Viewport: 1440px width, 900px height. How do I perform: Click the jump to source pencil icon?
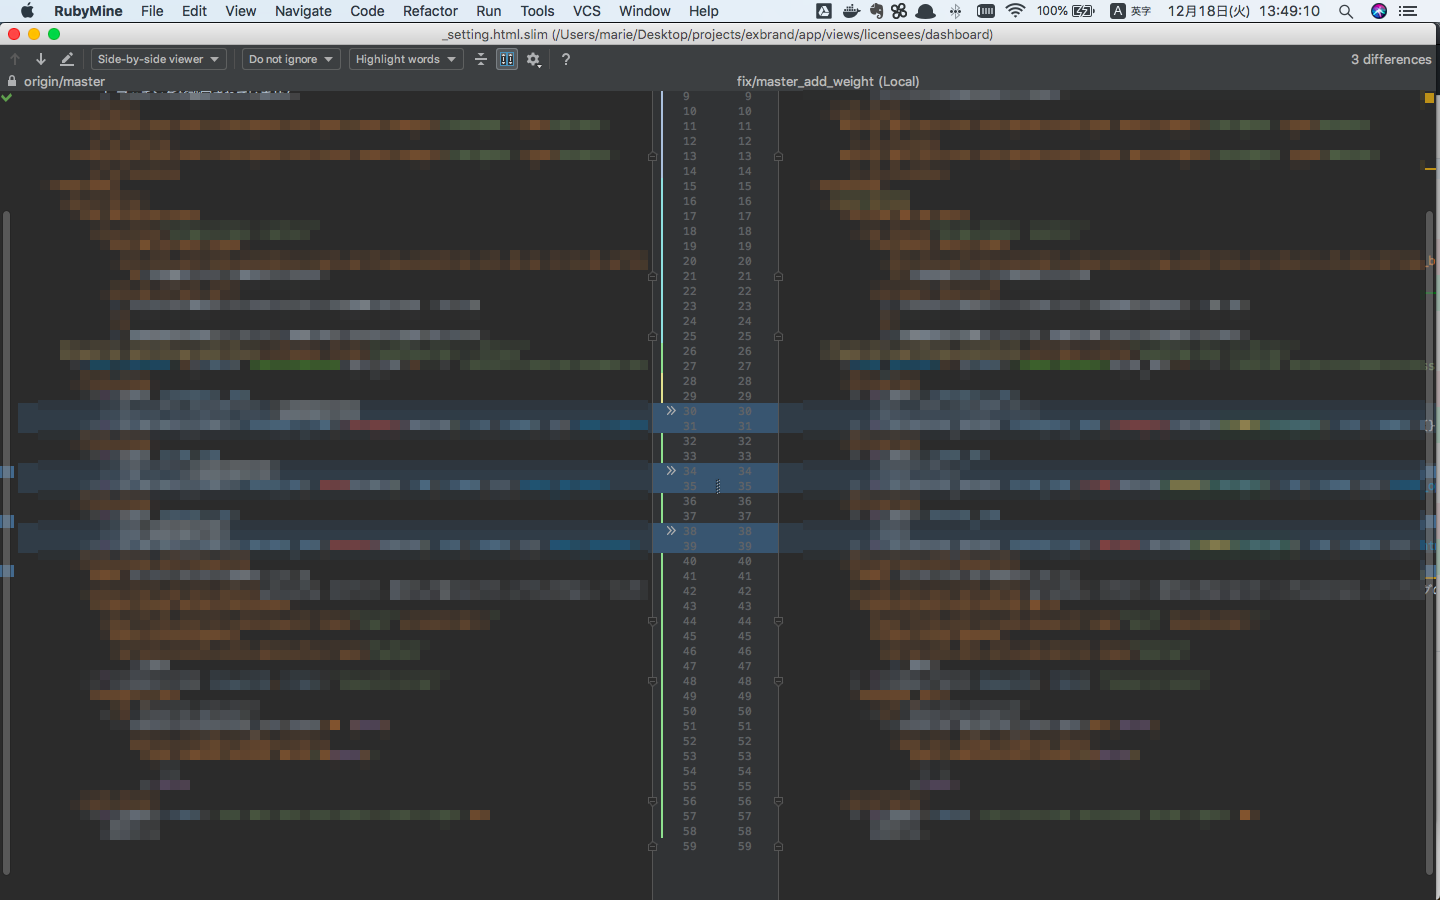[x=67, y=59]
